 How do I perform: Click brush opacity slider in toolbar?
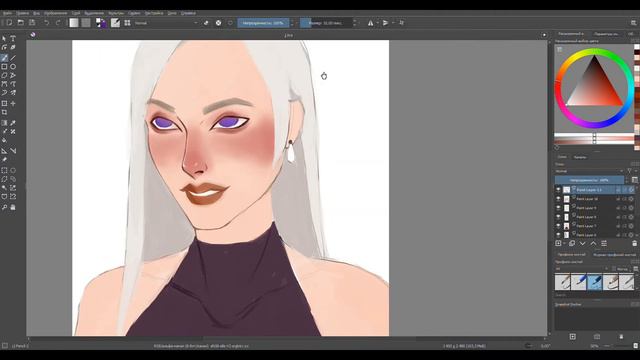(263, 23)
